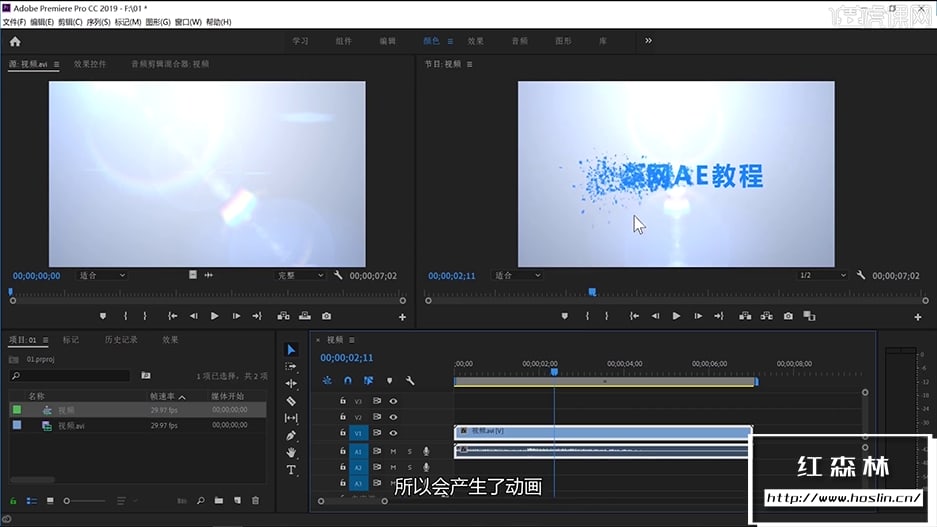The image size is (937, 527).
Task: Mute audio track A1
Action: point(393,451)
